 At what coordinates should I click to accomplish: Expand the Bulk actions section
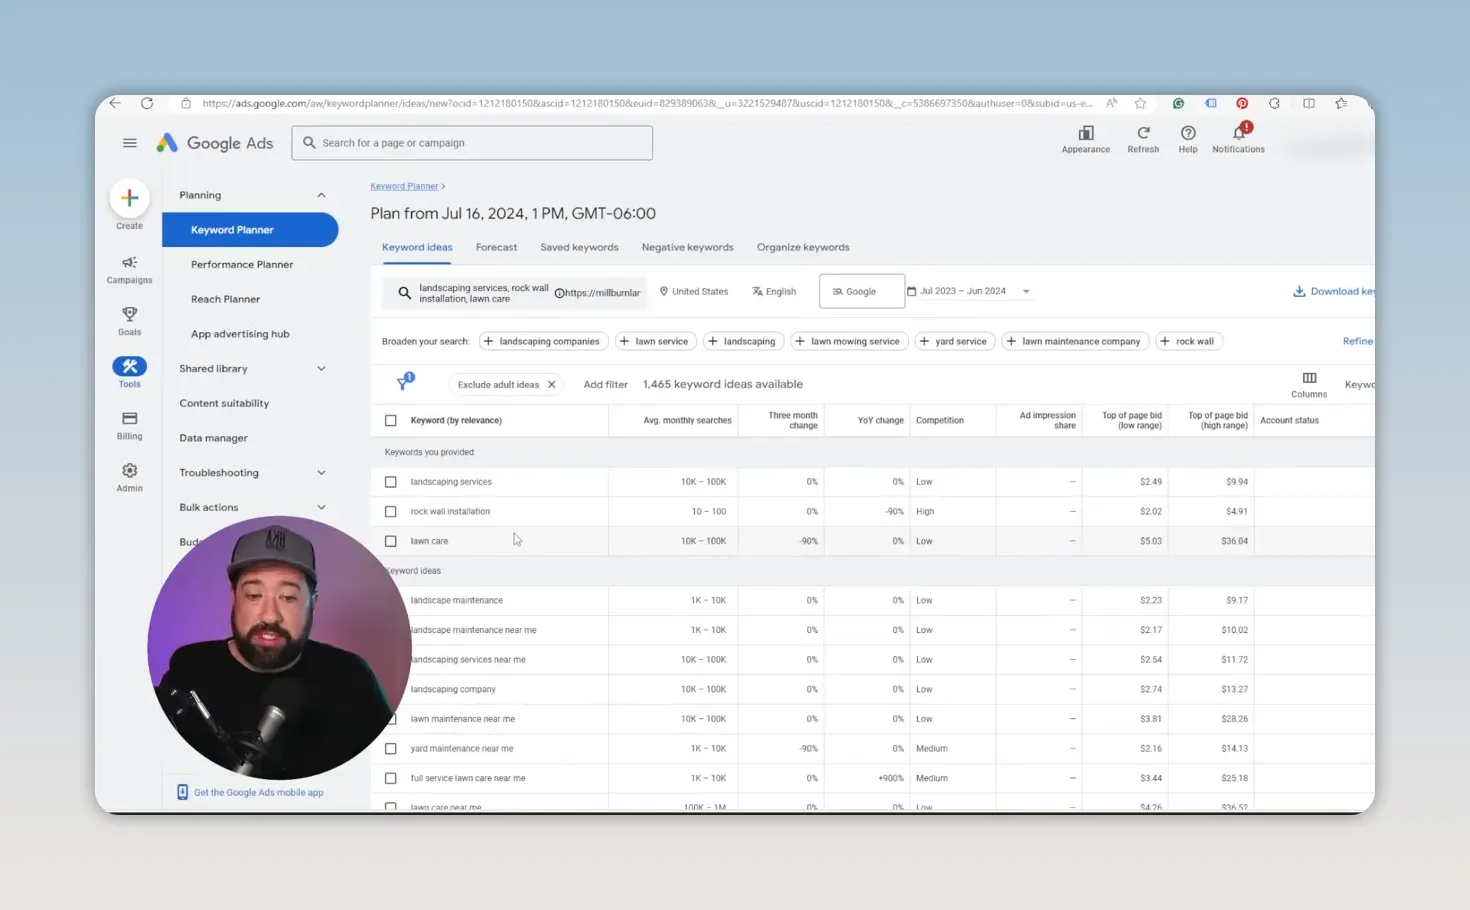pyautogui.click(x=321, y=507)
